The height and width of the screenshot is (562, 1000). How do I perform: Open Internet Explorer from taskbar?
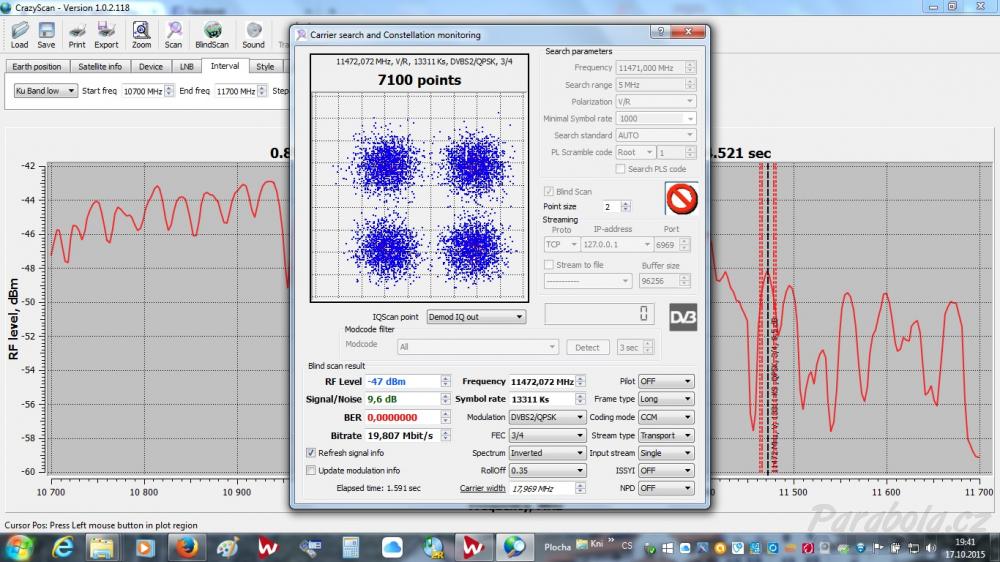pyautogui.click(x=62, y=547)
